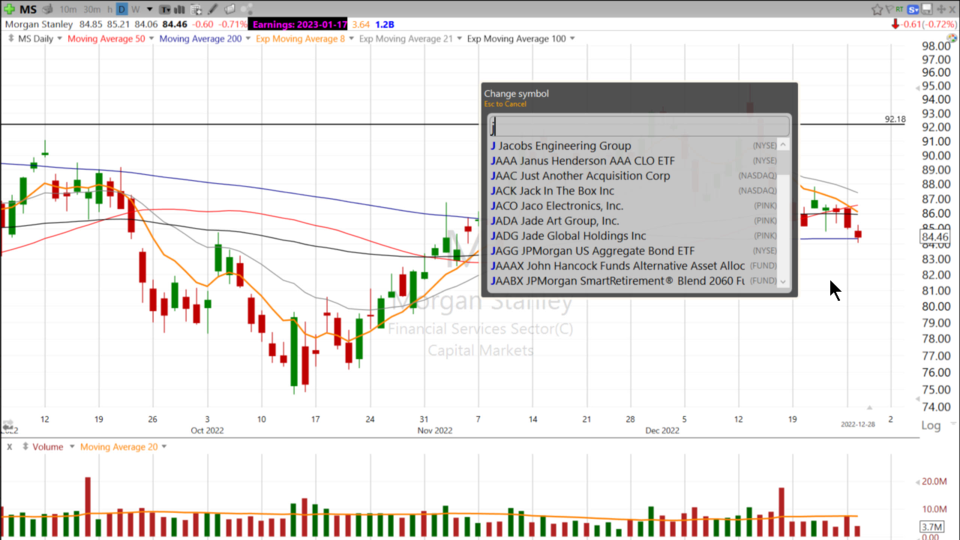Click the star favorite icon

877,9
